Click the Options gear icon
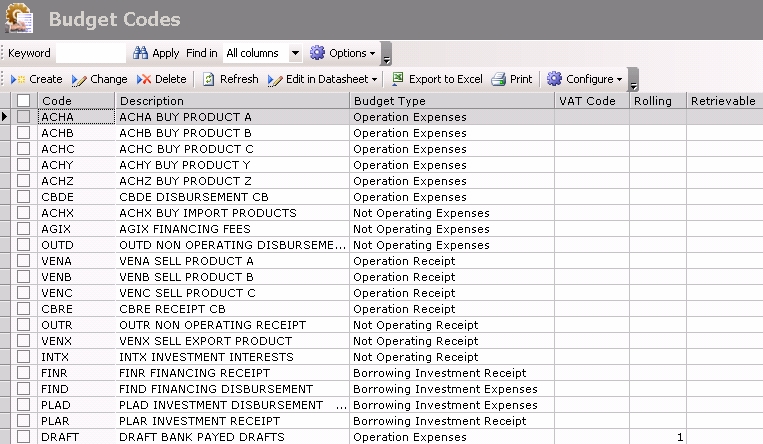Viewport: 763px width, 444px height. (x=318, y=53)
